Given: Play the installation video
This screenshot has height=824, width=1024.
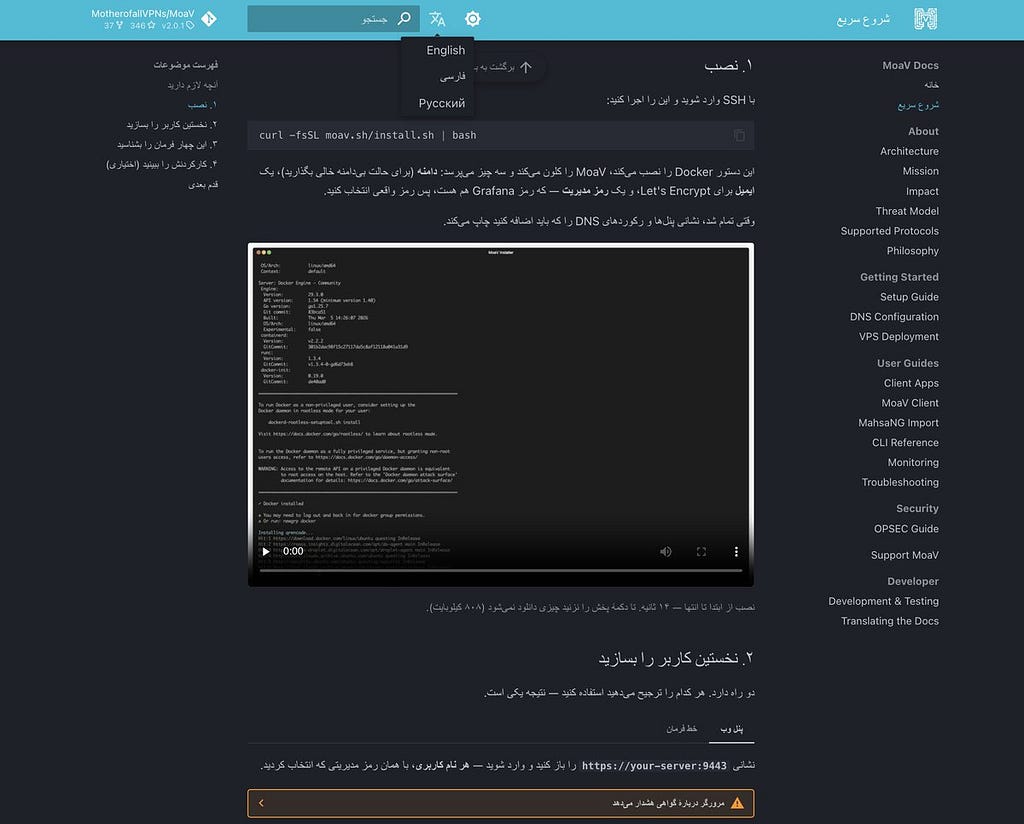Looking at the screenshot, I should click(266, 551).
